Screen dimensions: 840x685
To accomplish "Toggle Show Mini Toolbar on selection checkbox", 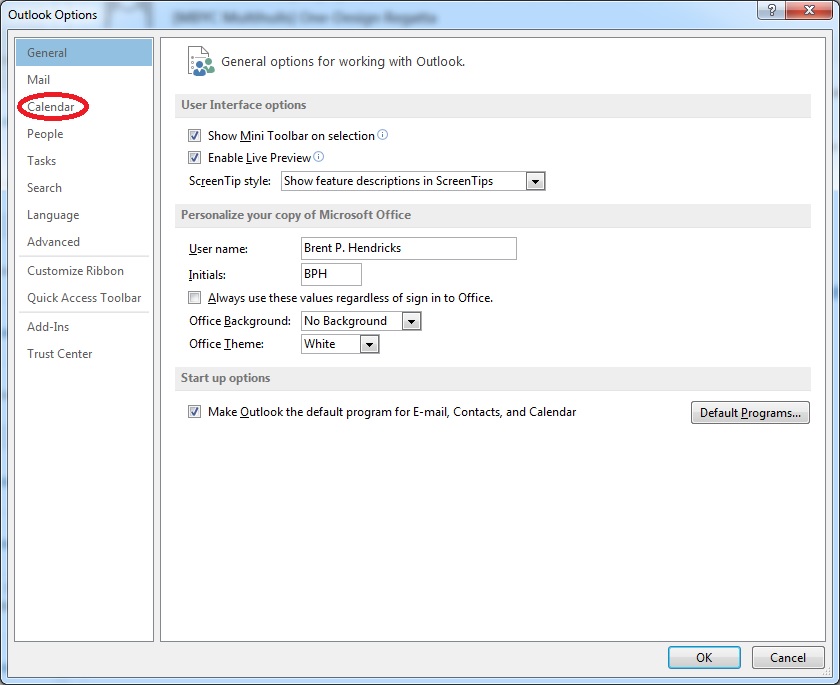I will coord(194,136).
